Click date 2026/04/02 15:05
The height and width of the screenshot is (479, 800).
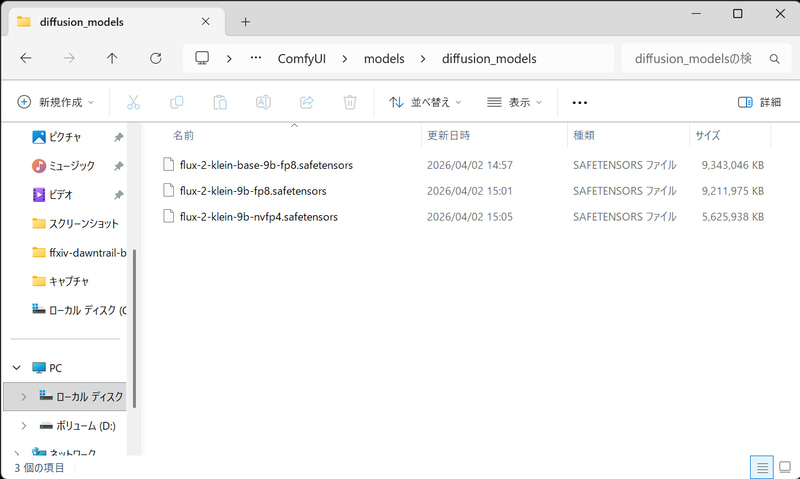(470, 217)
